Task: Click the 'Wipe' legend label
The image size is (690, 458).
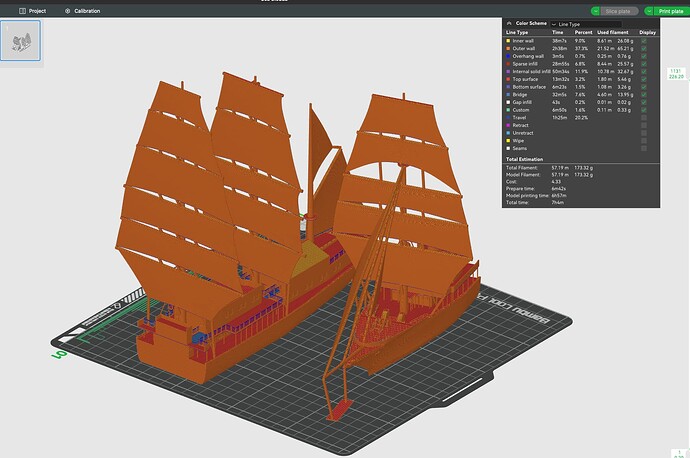Action: [x=518, y=141]
